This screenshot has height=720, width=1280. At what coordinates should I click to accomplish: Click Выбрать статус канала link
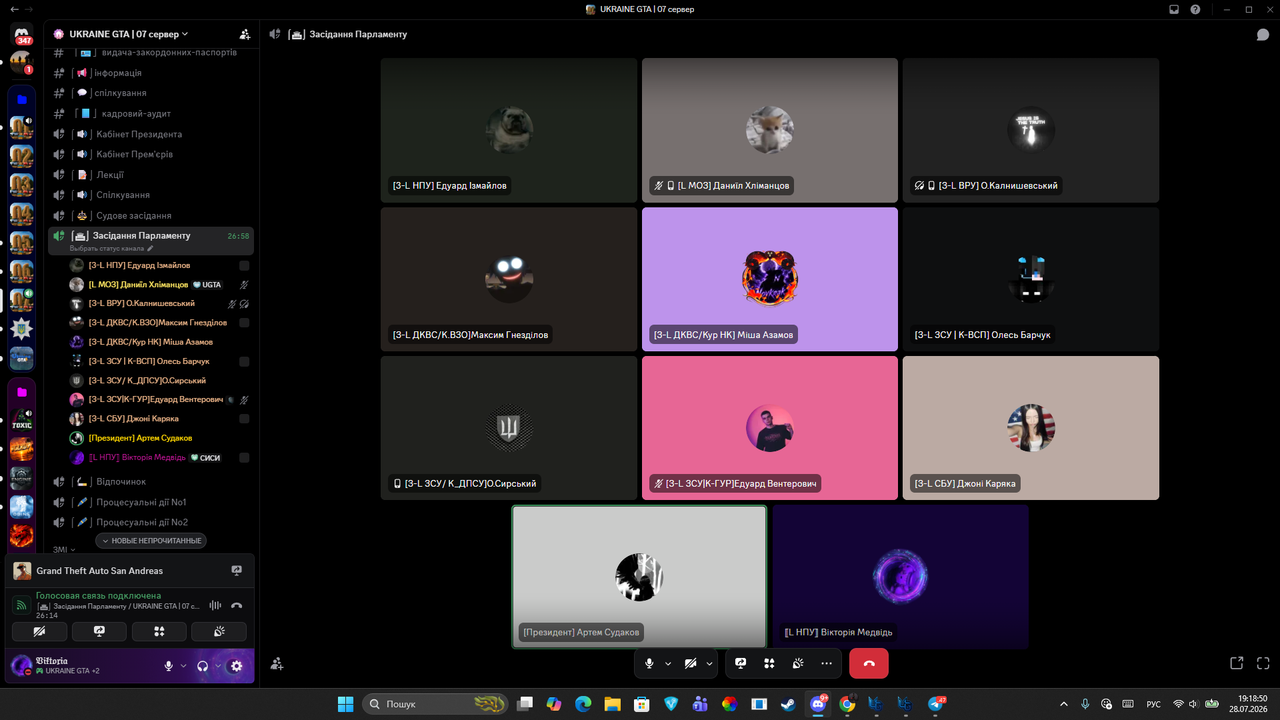click(x=112, y=248)
